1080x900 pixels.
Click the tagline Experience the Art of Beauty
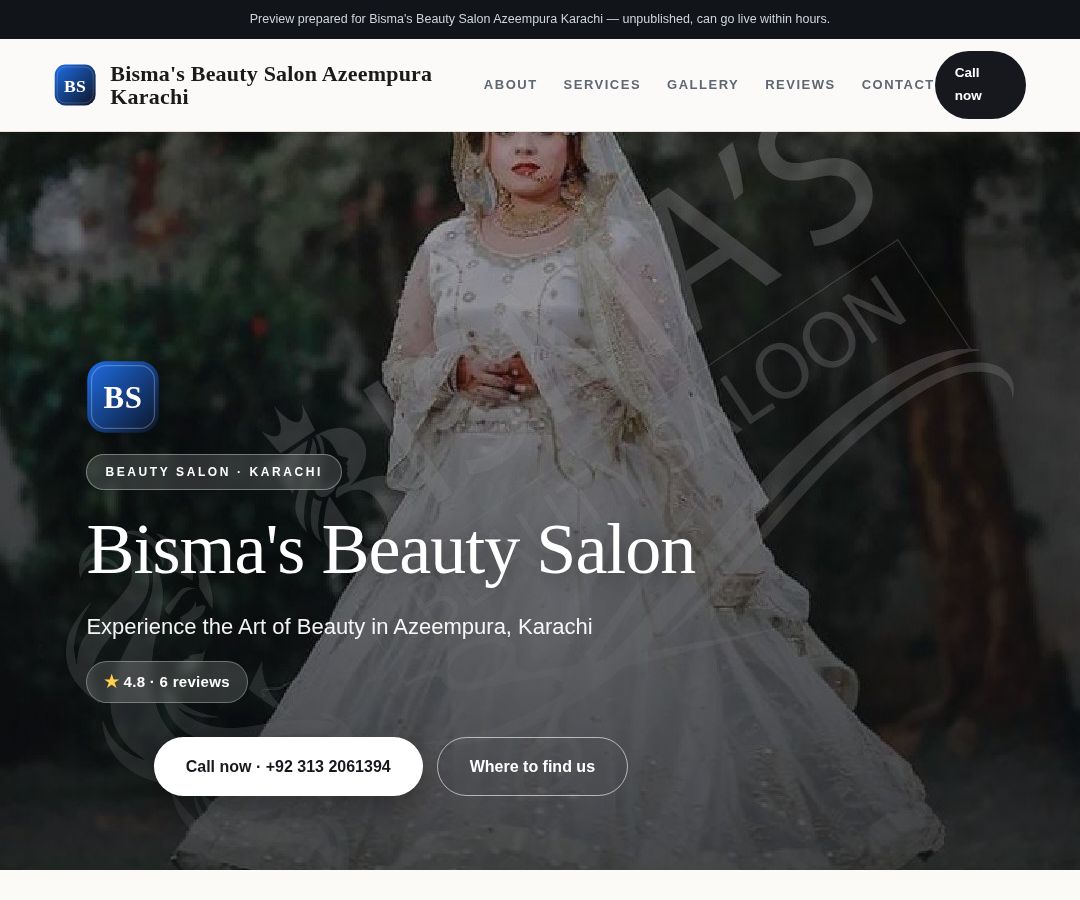(x=340, y=627)
